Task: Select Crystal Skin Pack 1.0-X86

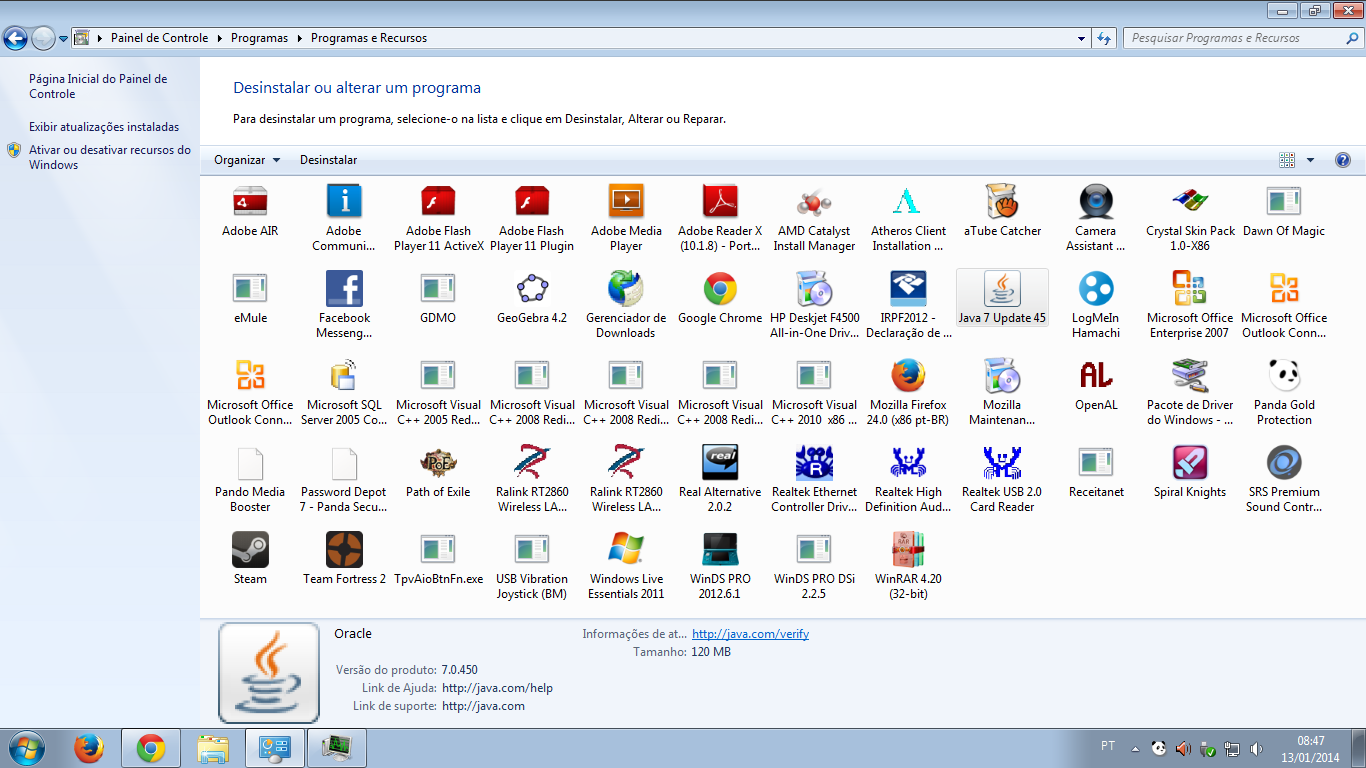Action: click(1190, 218)
